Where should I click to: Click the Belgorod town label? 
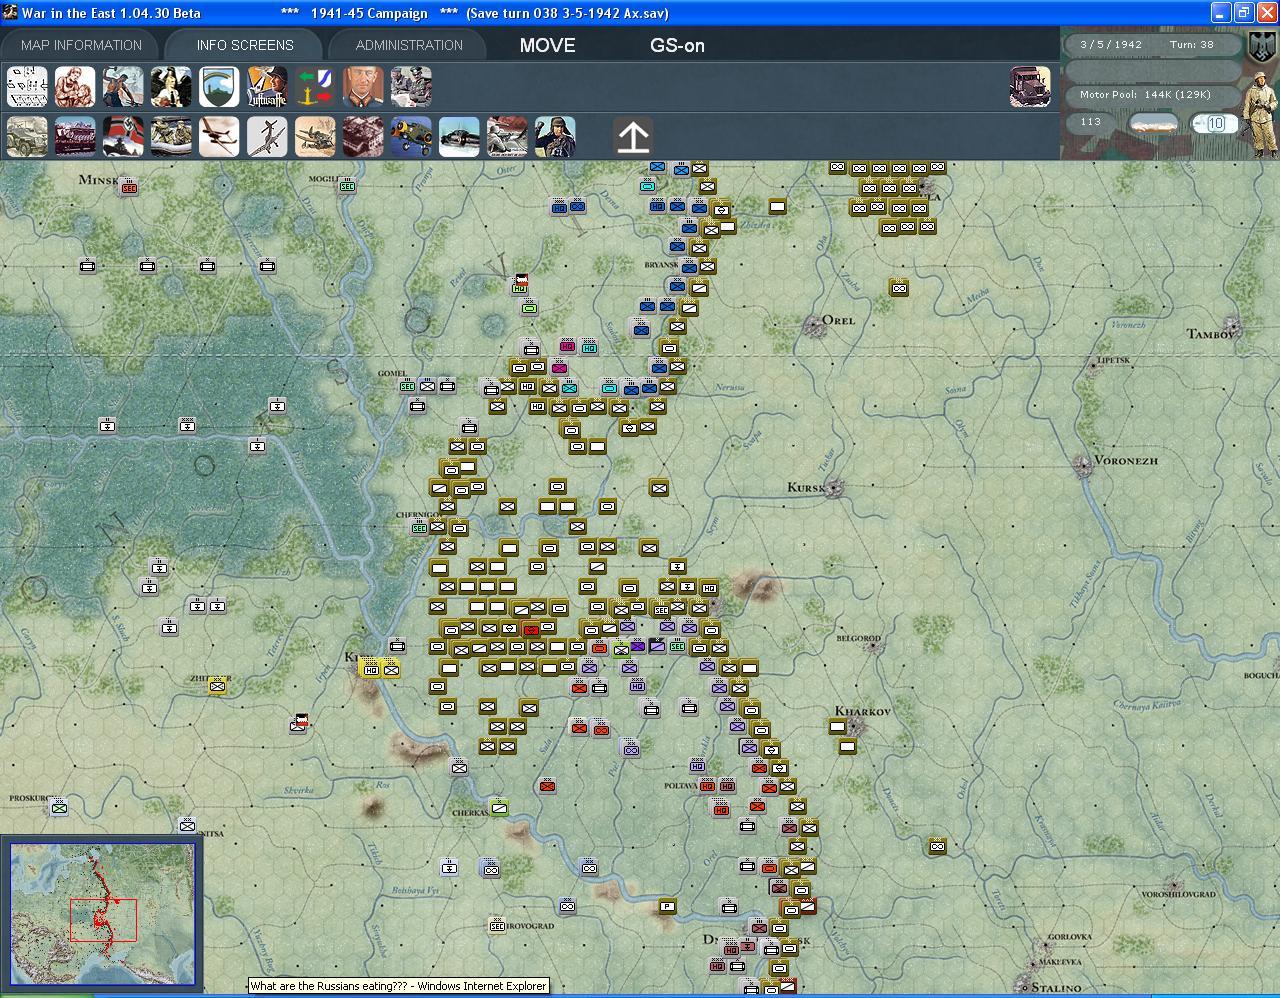[858, 637]
